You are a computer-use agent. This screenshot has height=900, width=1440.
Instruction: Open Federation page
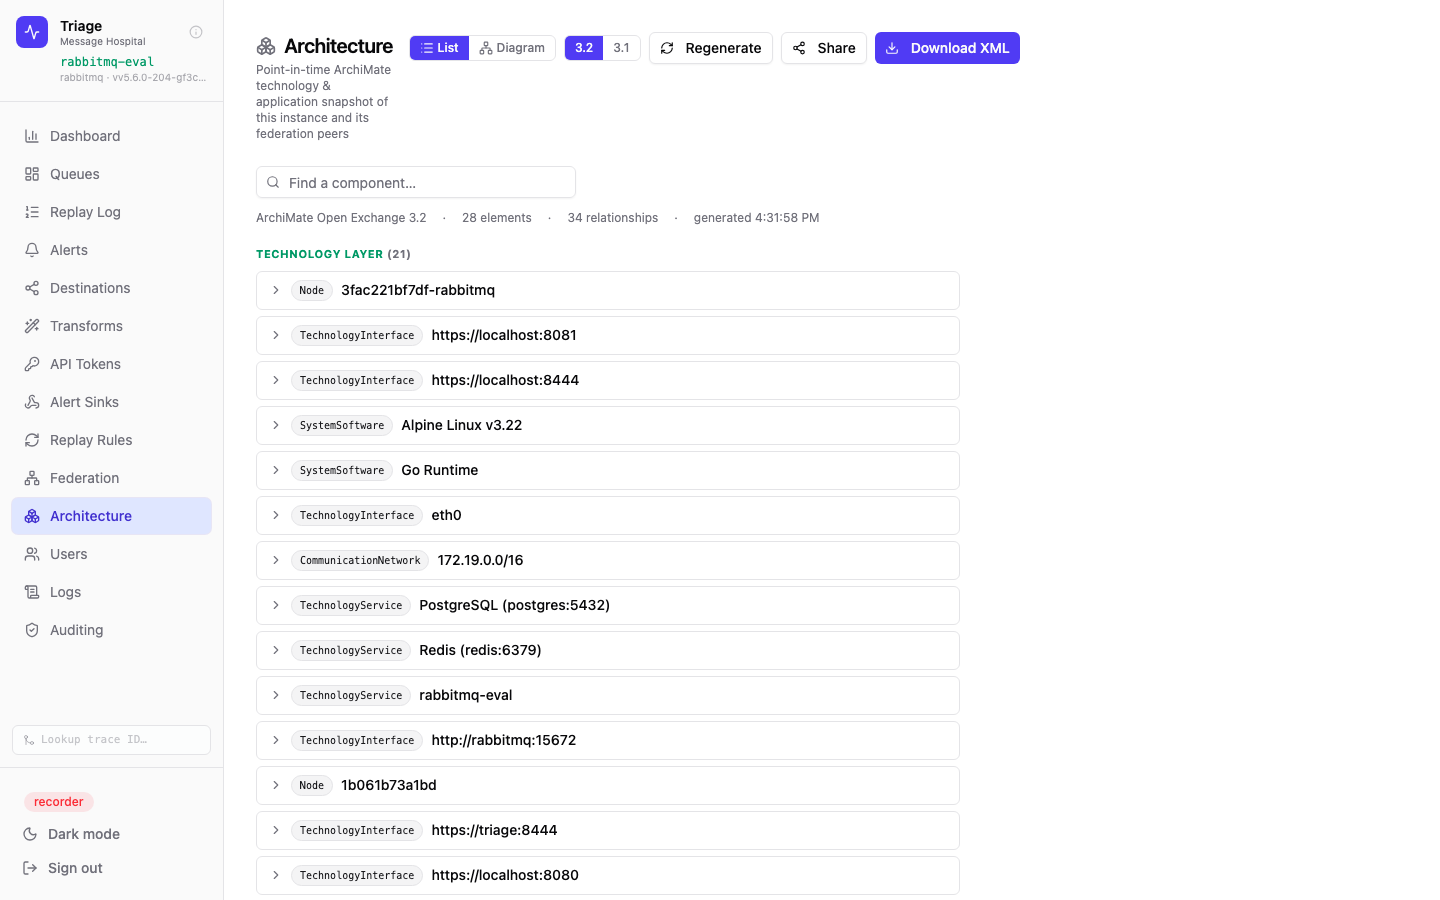click(111, 478)
